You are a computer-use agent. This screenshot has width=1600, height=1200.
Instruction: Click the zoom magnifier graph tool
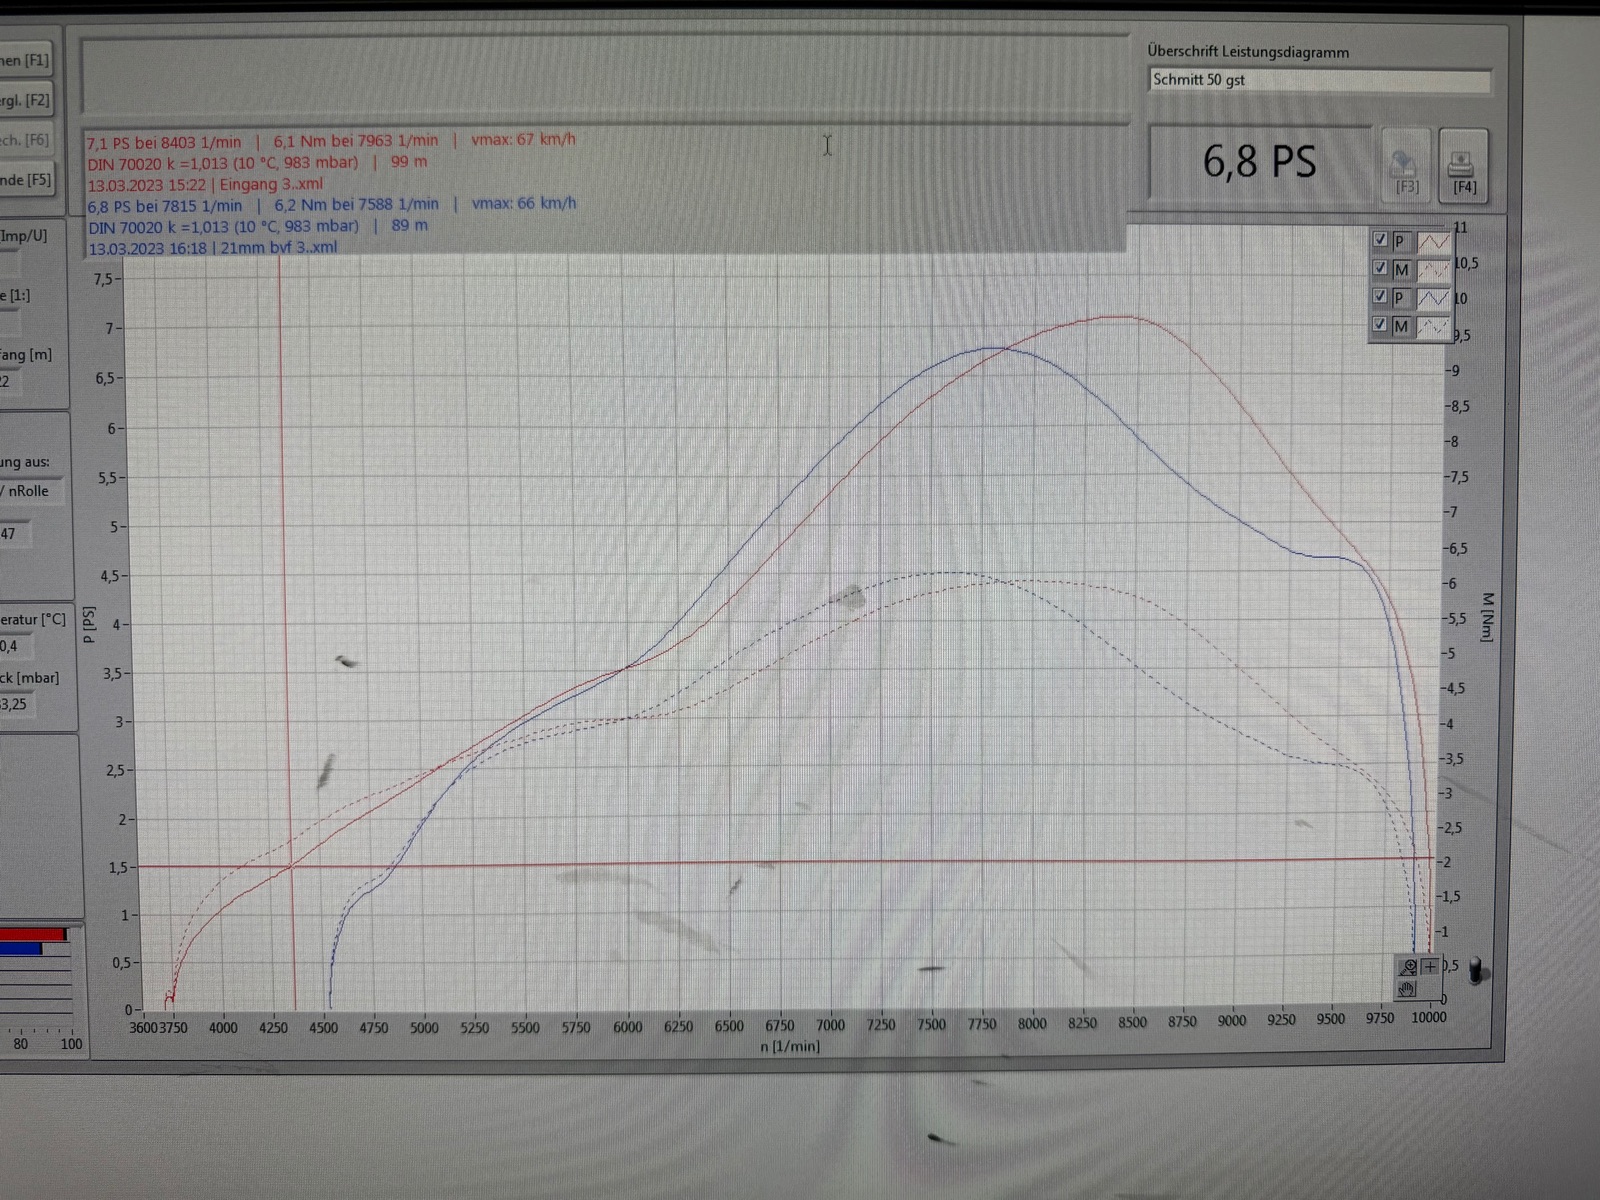point(1407,967)
